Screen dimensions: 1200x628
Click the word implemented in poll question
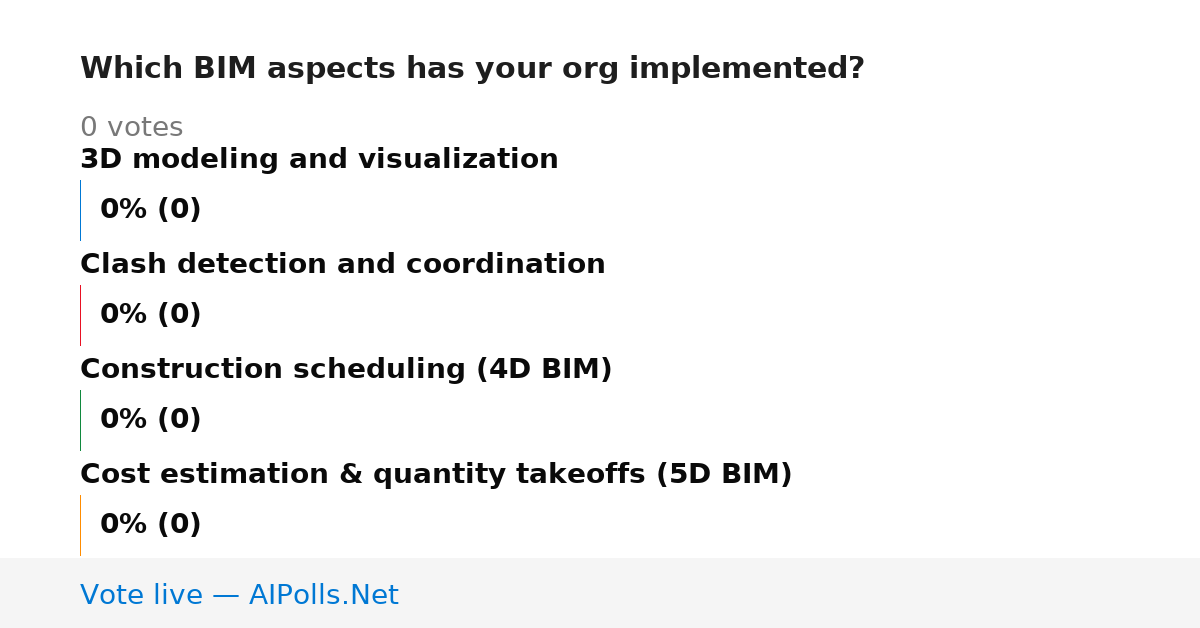coord(747,69)
